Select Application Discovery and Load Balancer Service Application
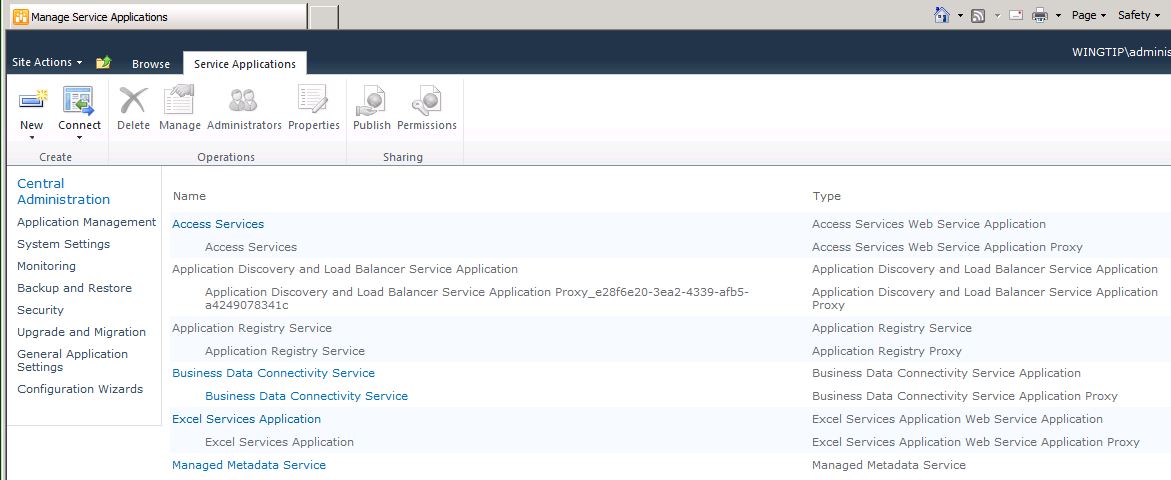Image resolution: width=1171 pixels, height=480 pixels. coord(345,269)
